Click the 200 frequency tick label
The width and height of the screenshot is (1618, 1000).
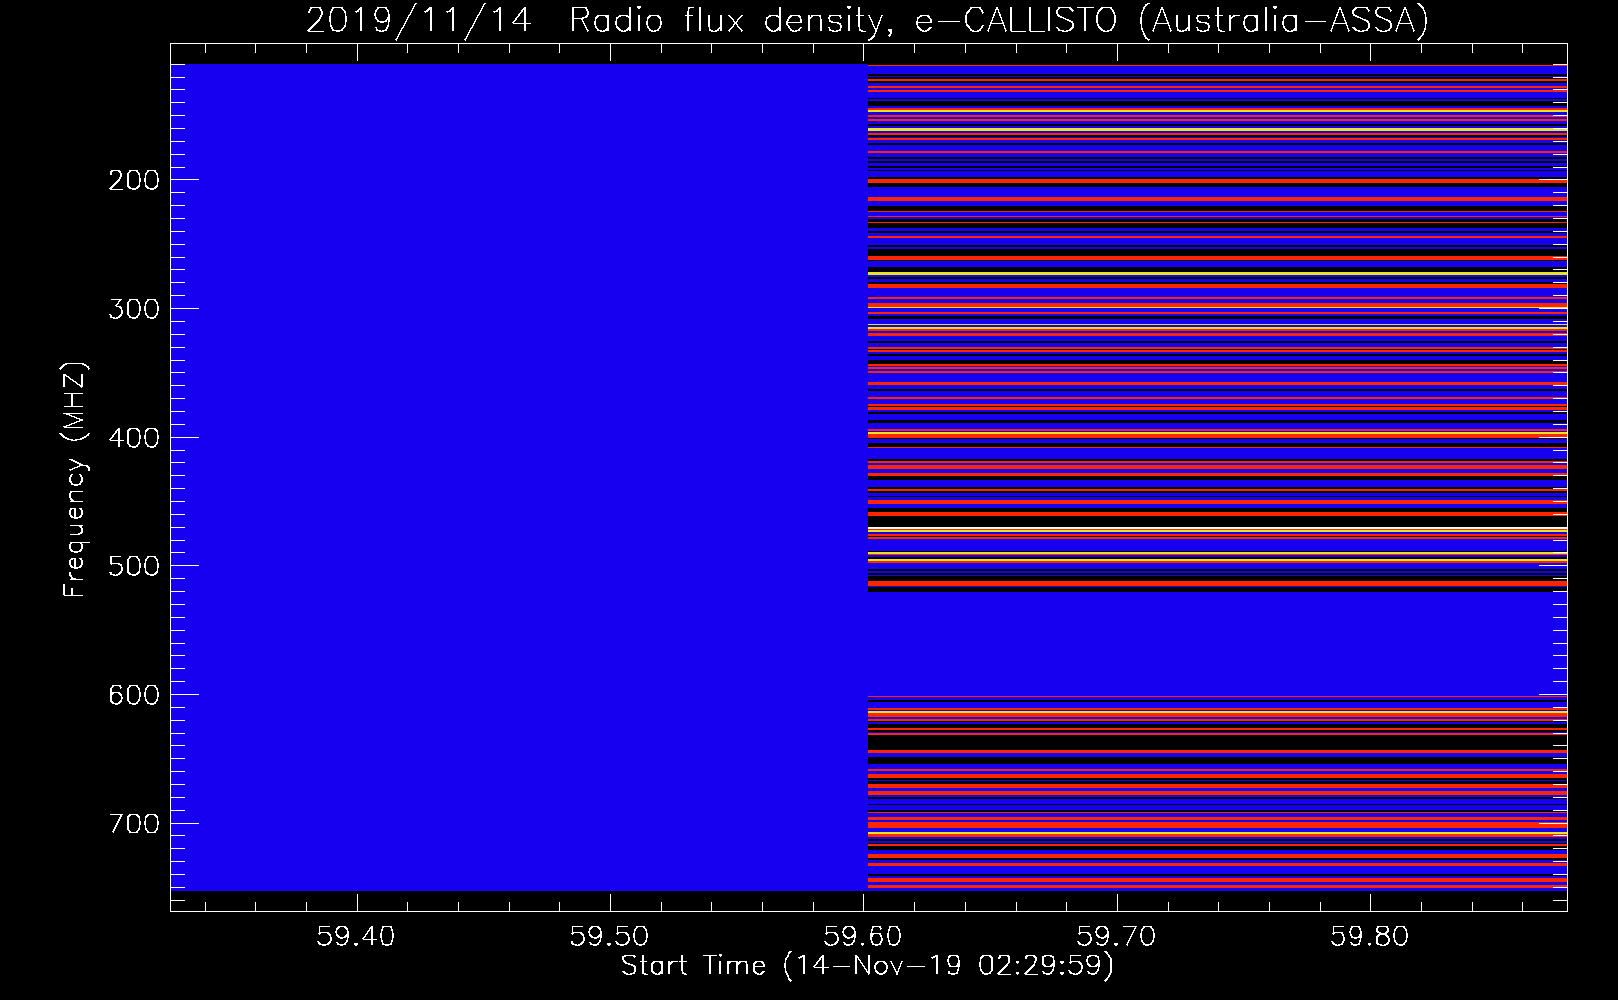pos(133,180)
